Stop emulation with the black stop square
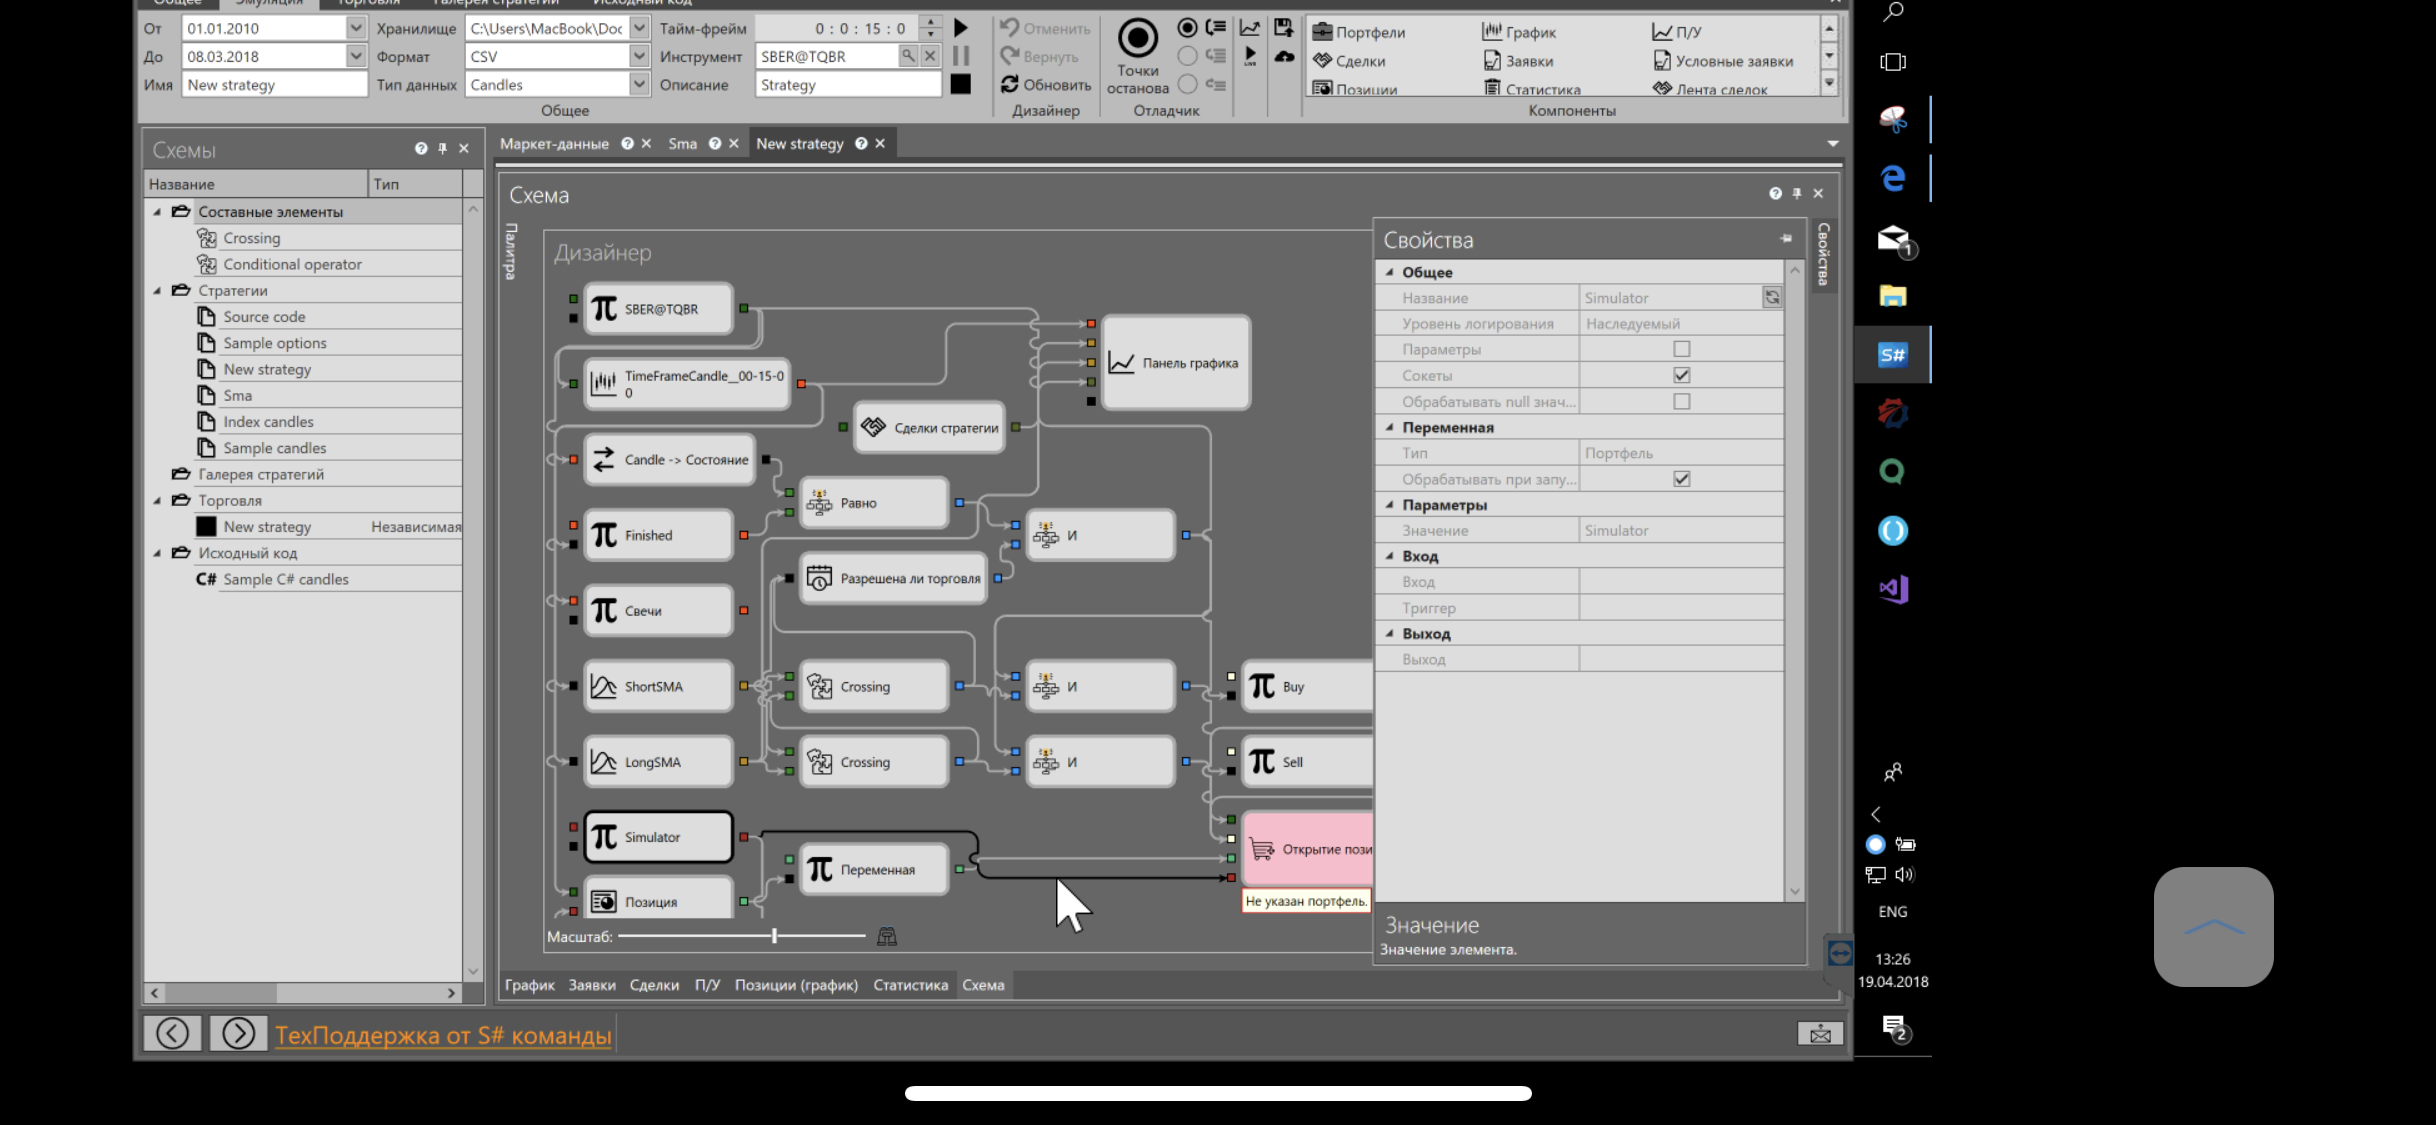2436x1125 pixels. tap(961, 85)
